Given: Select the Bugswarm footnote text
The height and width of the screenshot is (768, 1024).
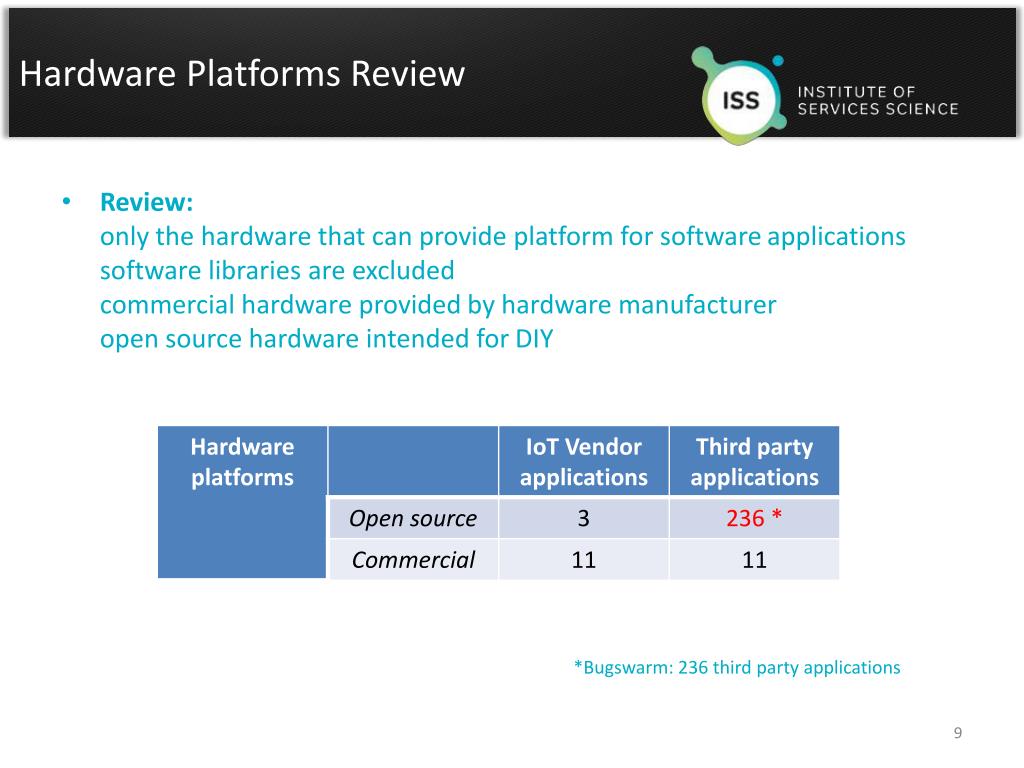Looking at the screenshot, I should 737,667.
